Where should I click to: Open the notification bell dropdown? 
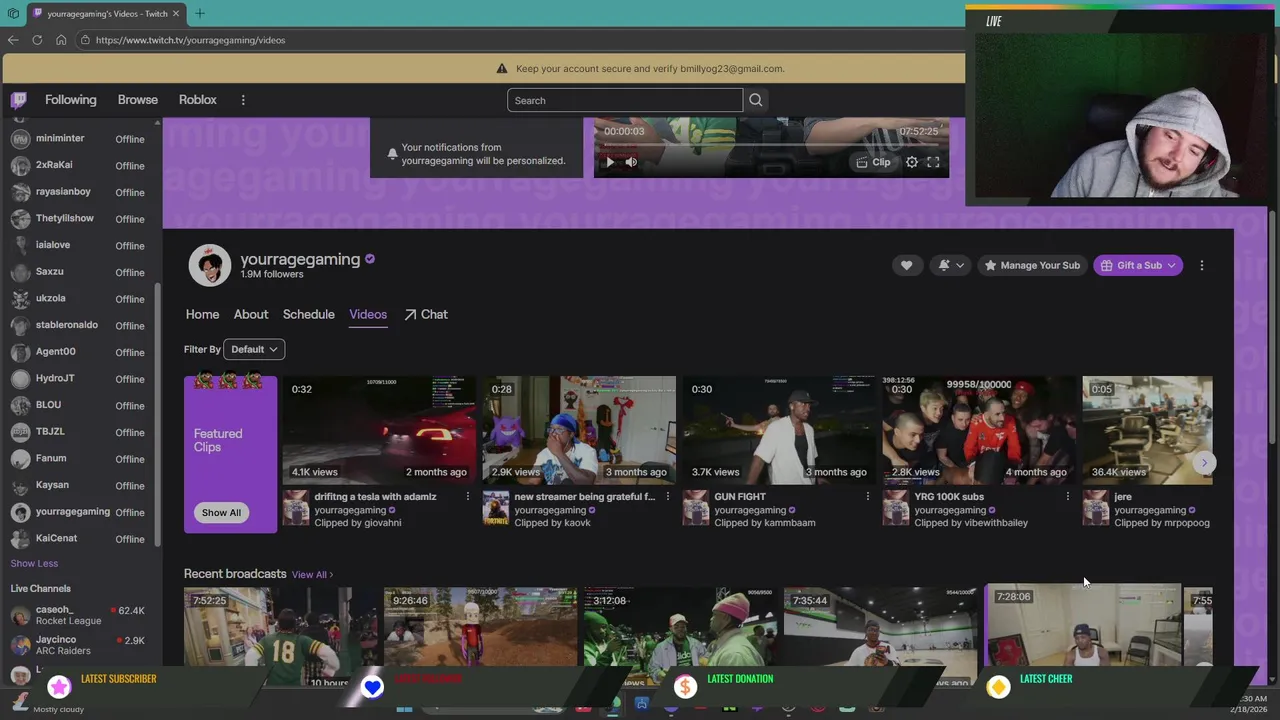[x=951, y=265]
